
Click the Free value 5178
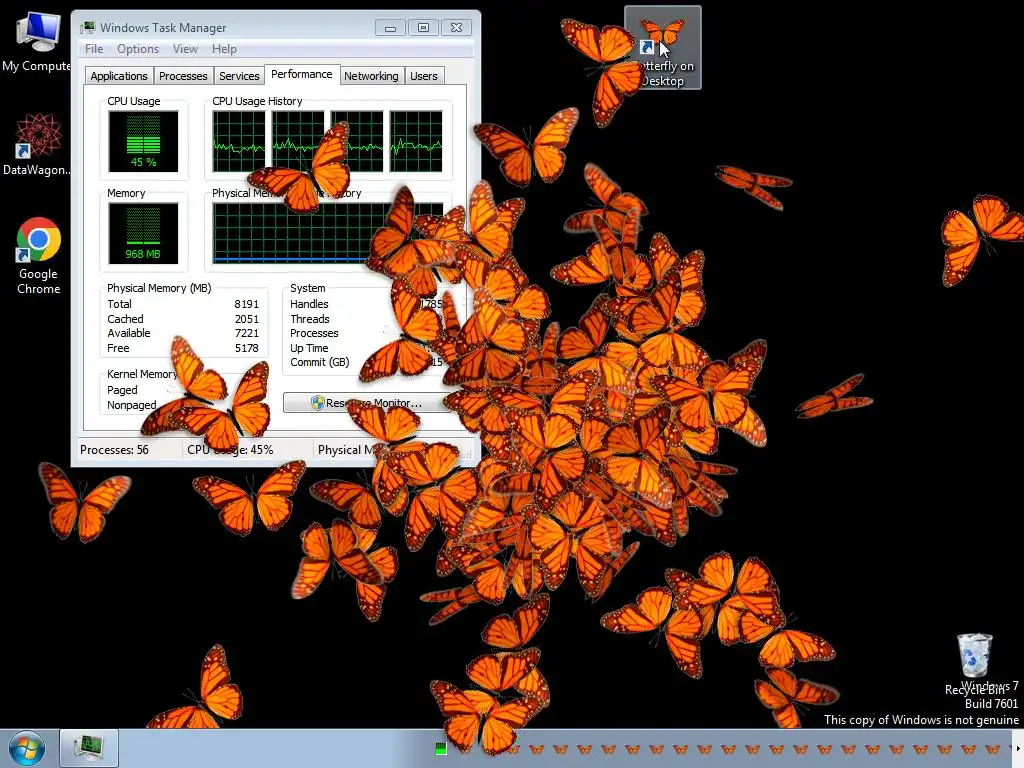tap(247, 348)
